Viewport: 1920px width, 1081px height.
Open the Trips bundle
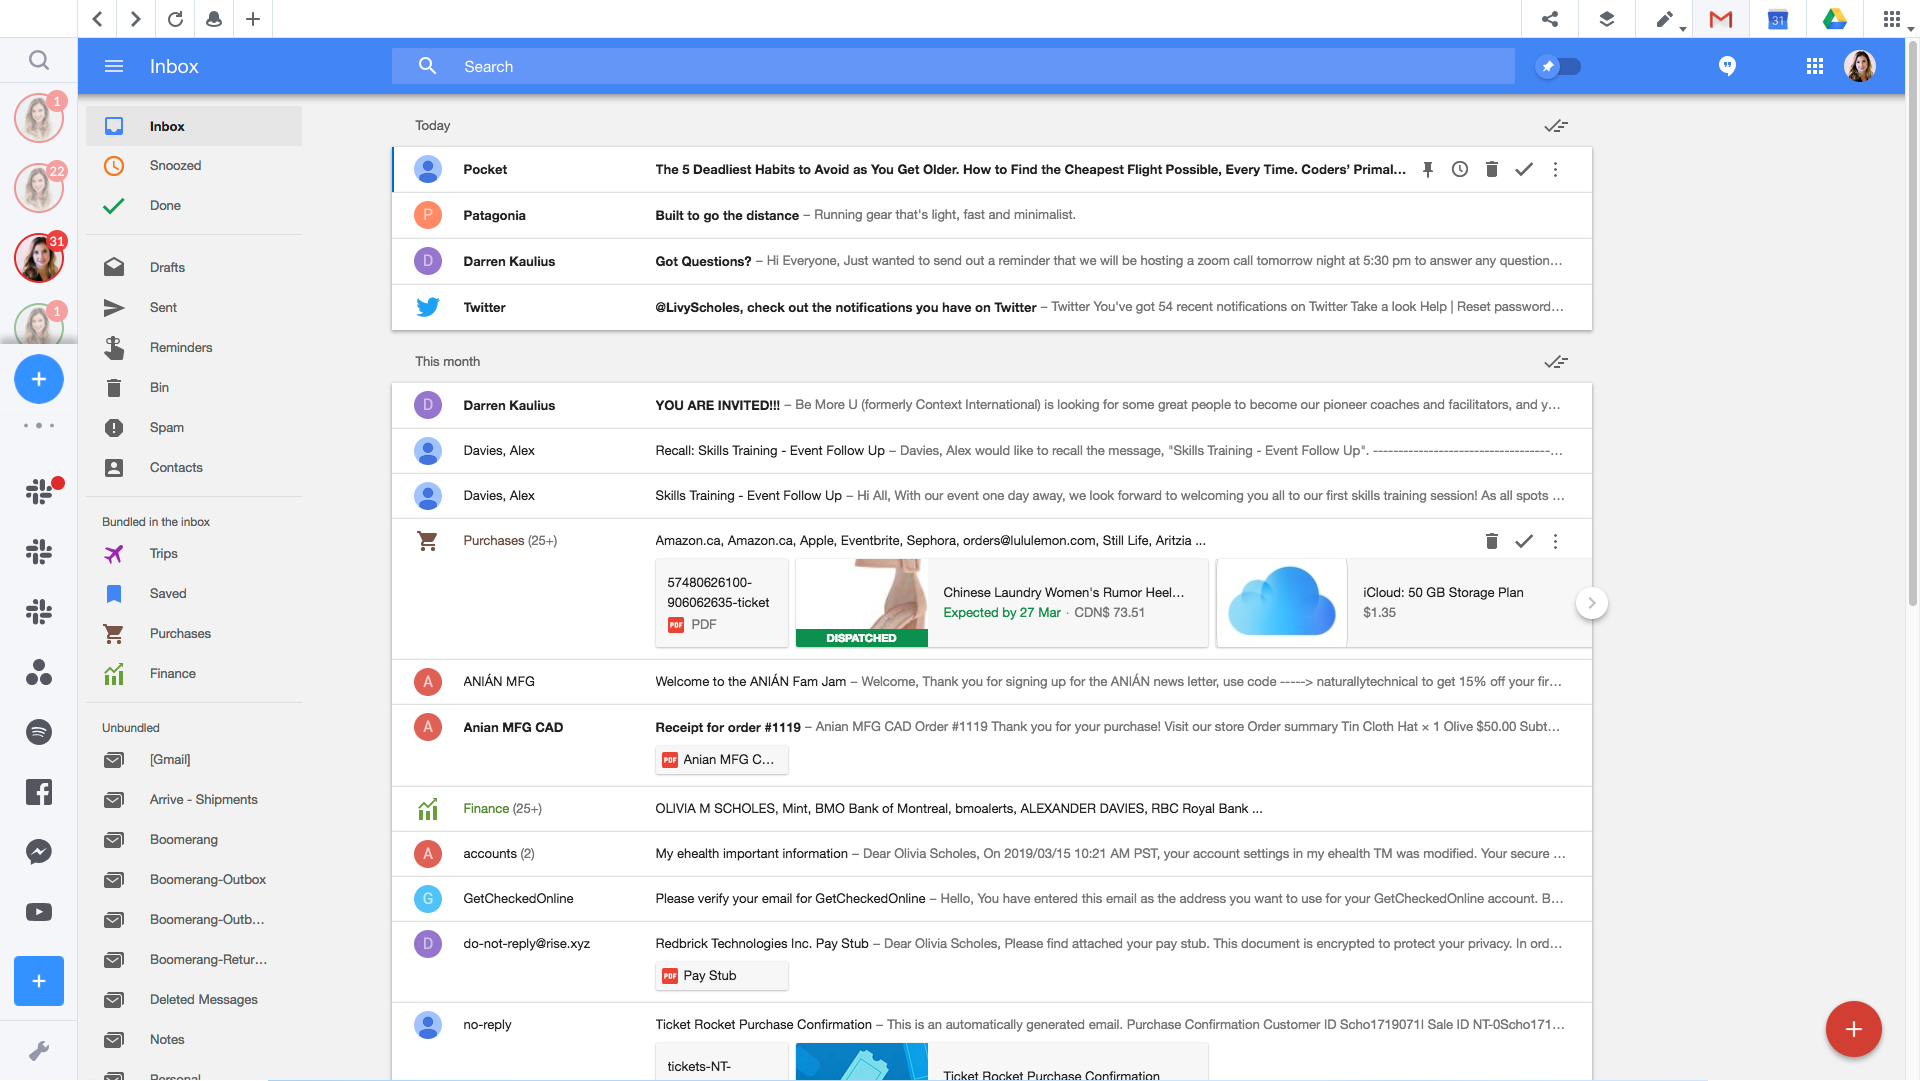click(x=194, y=553)
